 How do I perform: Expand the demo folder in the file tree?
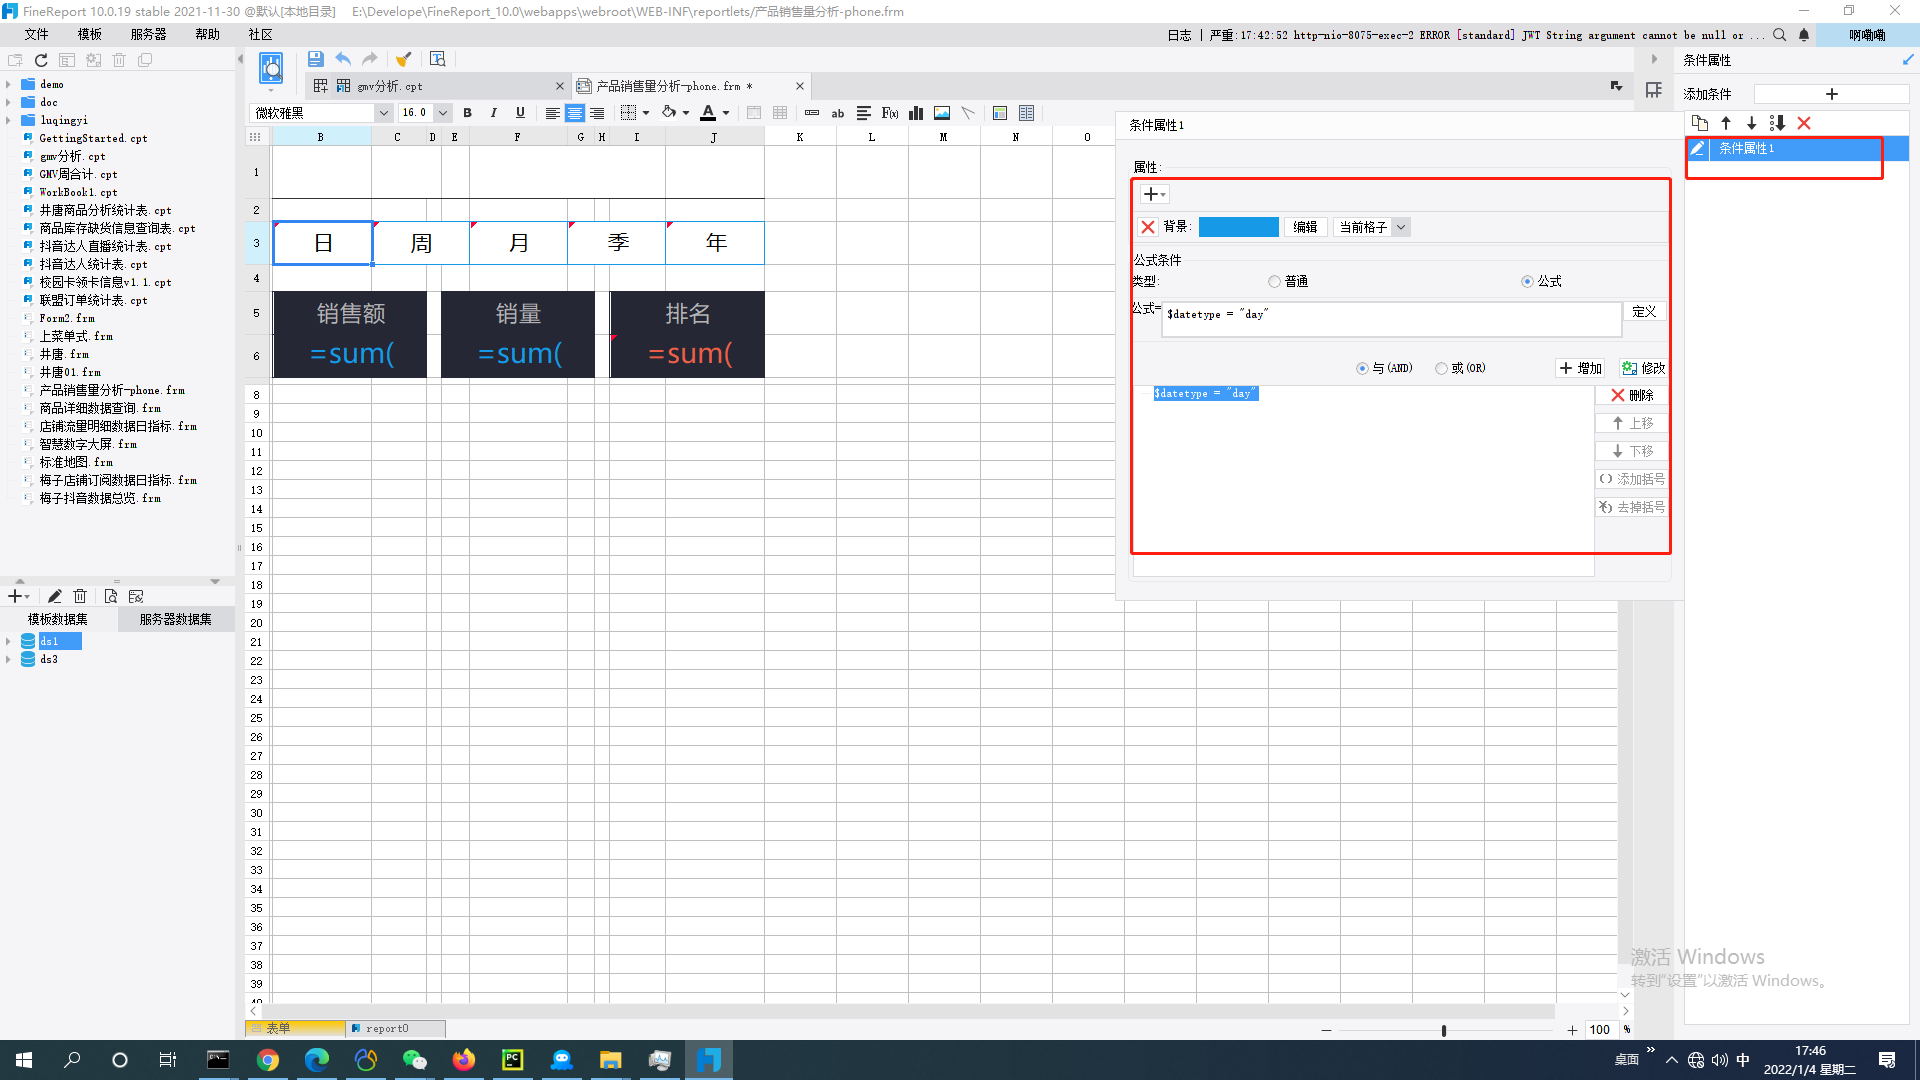(9, 85)
